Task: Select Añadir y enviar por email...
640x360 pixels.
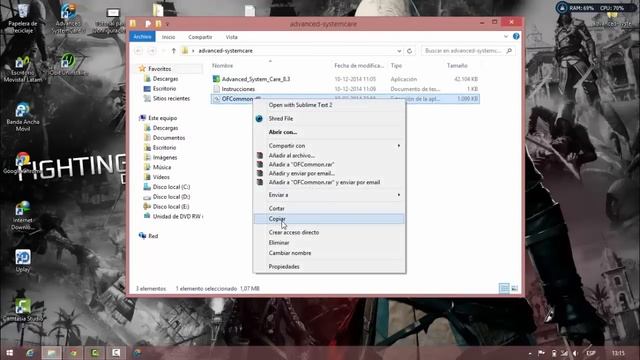Action: [329, 173]
